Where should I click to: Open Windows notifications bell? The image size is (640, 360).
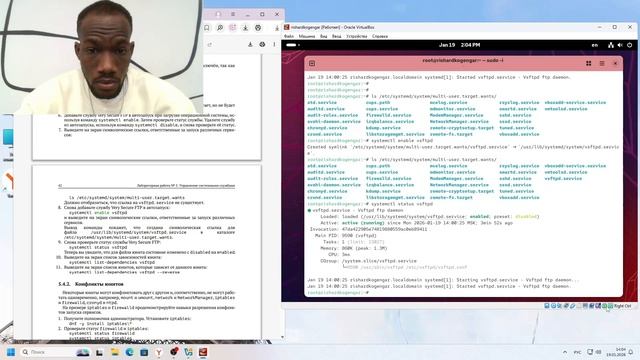[631, 352]
